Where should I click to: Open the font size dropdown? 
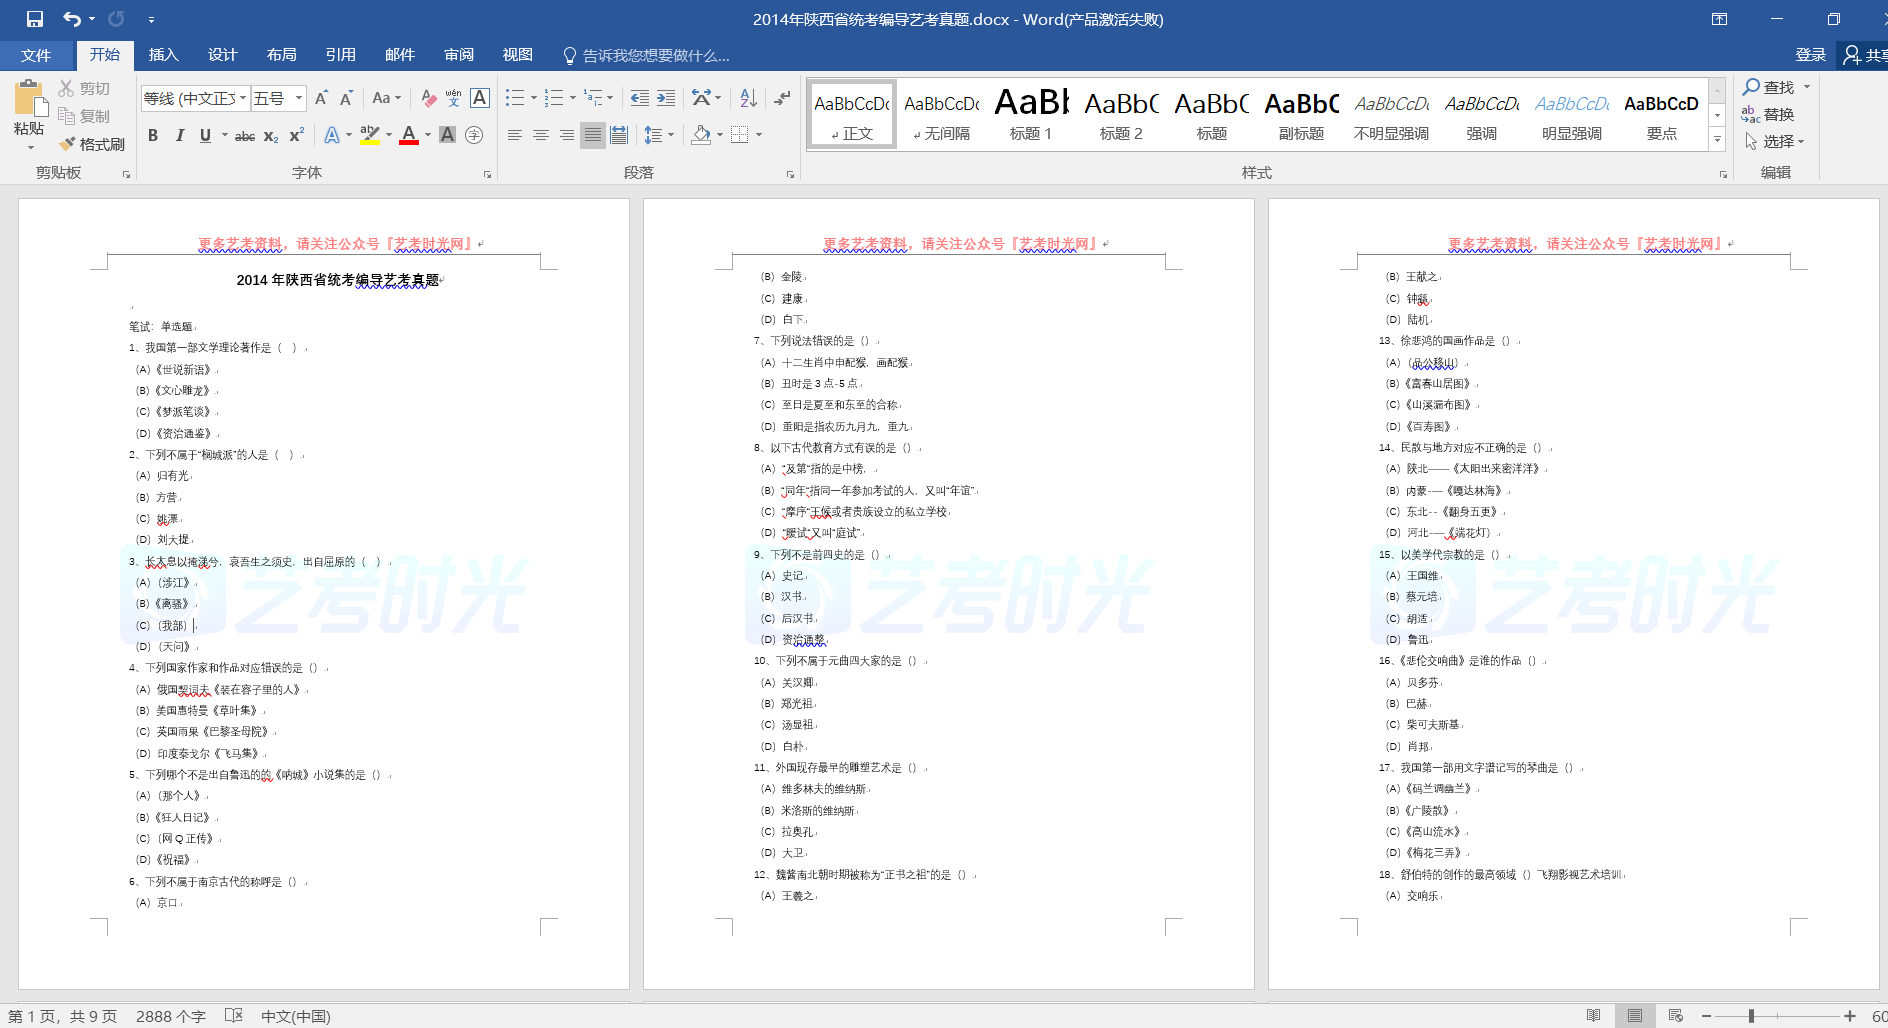click(x=299, y=98)
